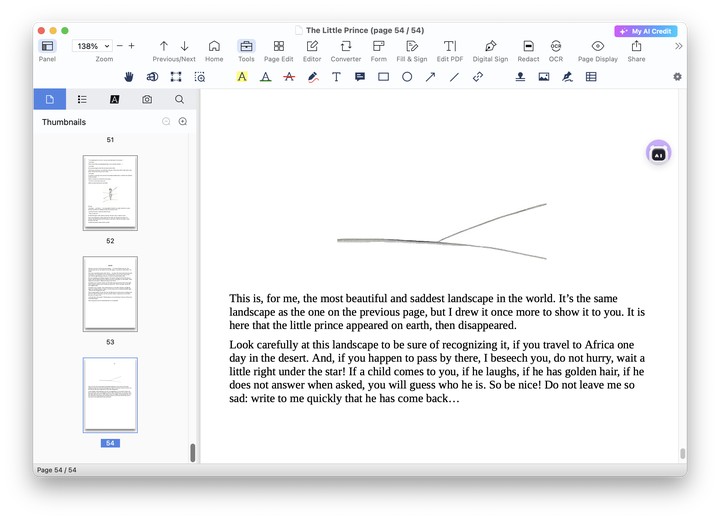
Task: Select the text selection tool
Action: [152, 77]
